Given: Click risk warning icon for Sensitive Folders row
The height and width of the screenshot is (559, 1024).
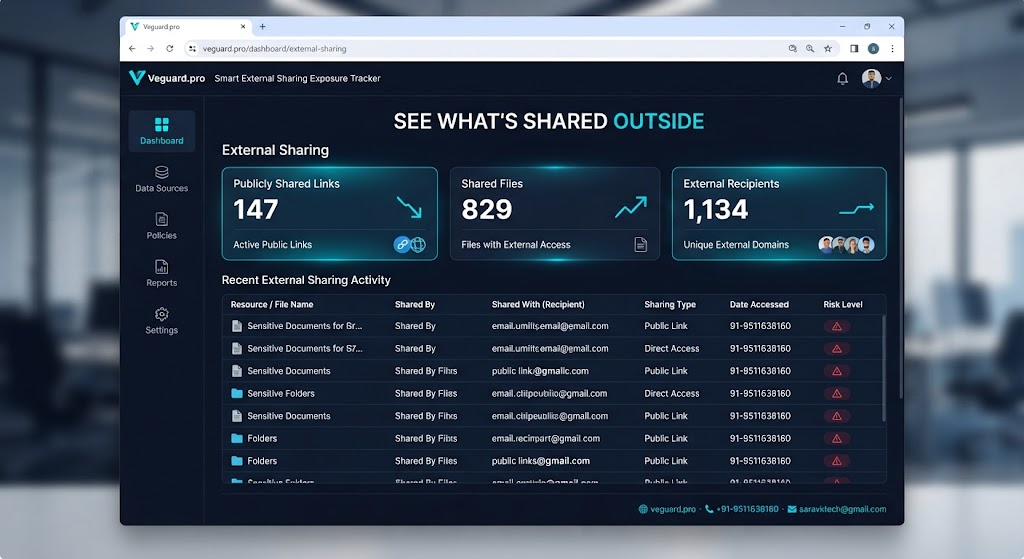Looking at the screenshot, I should [x=837, y=394].
